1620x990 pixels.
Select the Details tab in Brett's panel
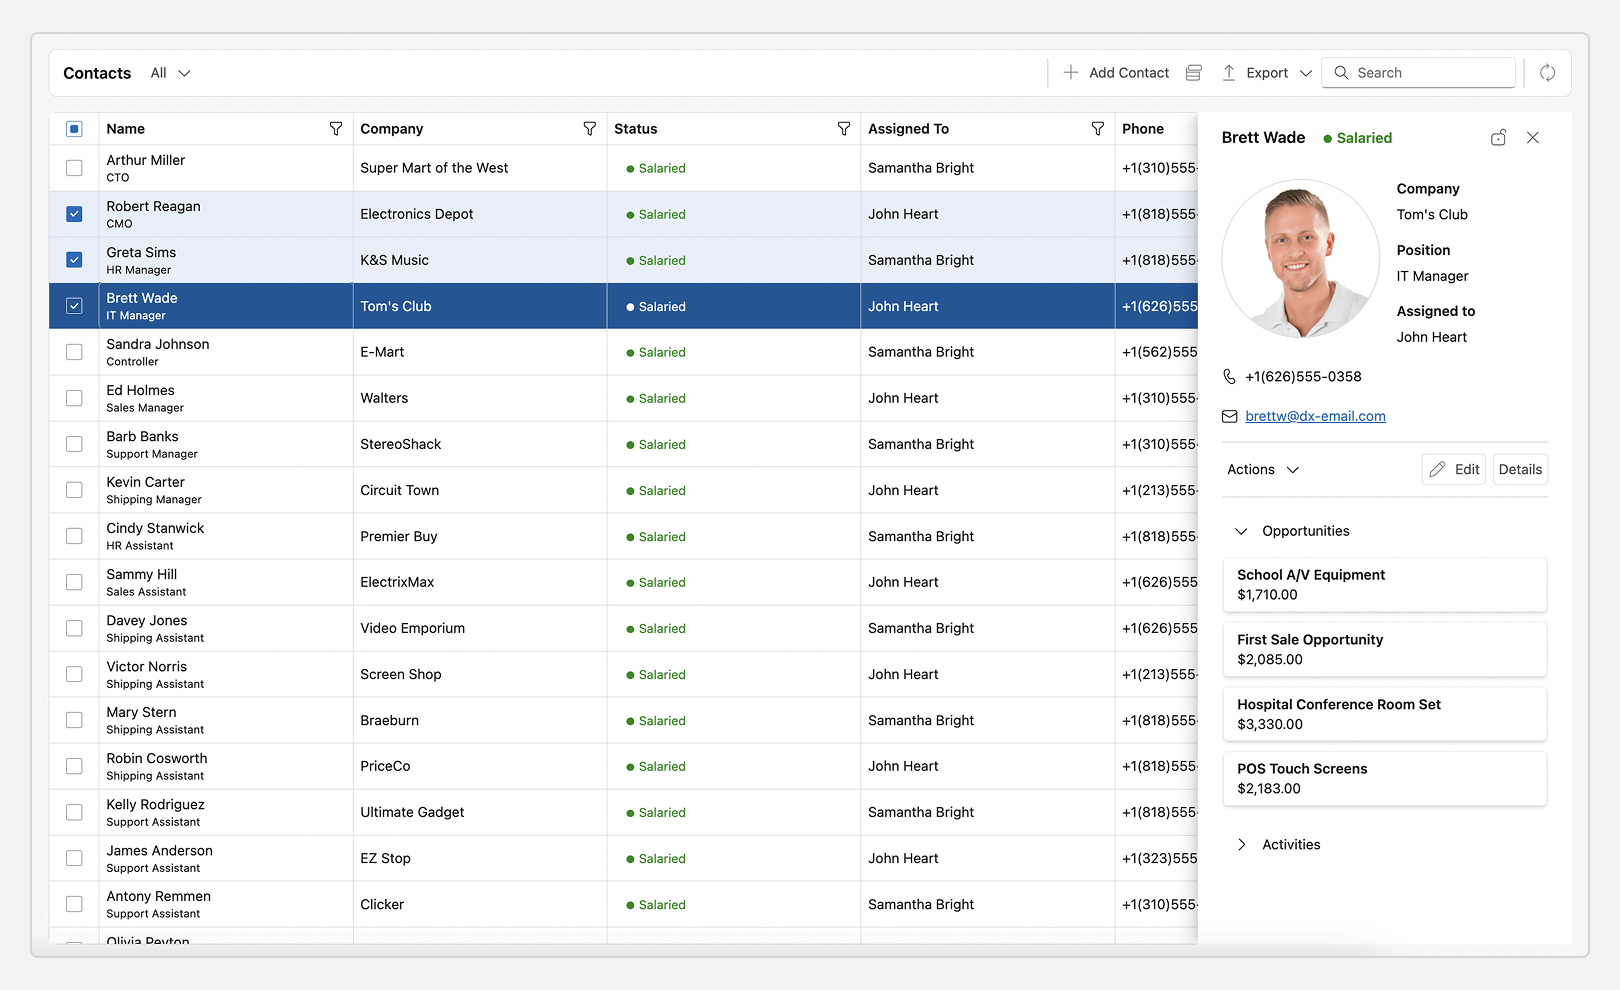click(x=1519, y=469)
